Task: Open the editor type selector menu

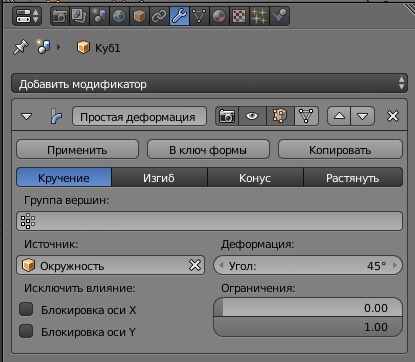Action: (x=27, y=16)
